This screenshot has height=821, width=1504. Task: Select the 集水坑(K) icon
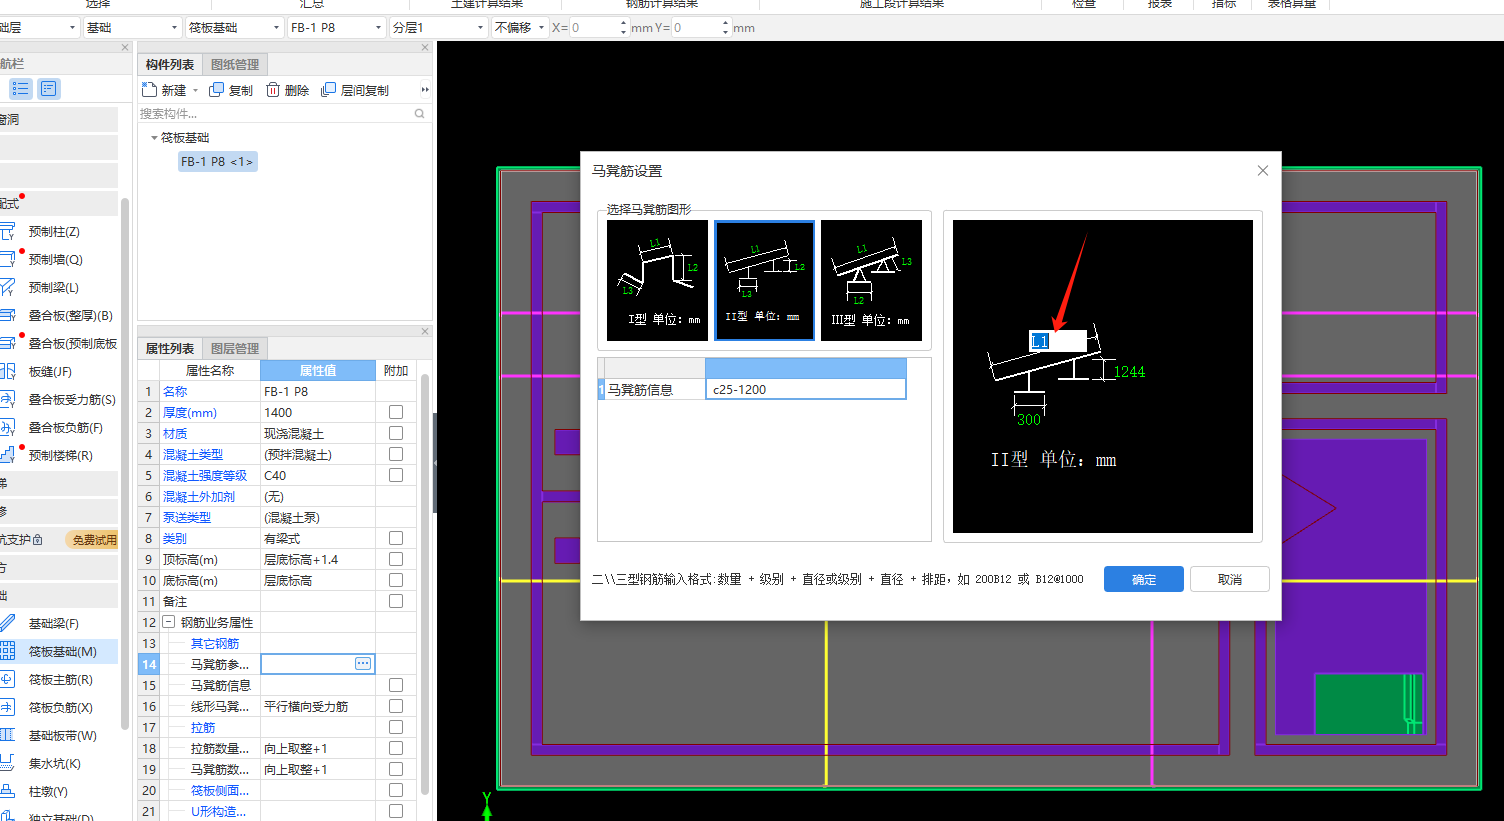(7, 763)
